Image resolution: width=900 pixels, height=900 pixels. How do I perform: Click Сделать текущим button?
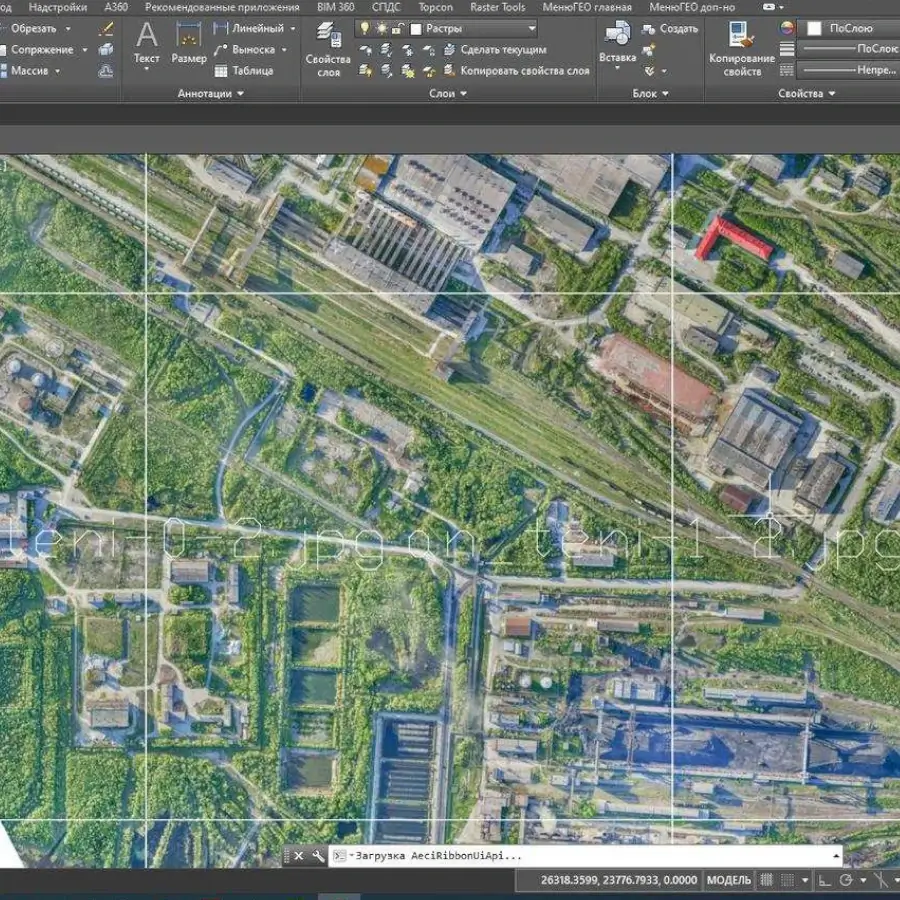(502, 49)
